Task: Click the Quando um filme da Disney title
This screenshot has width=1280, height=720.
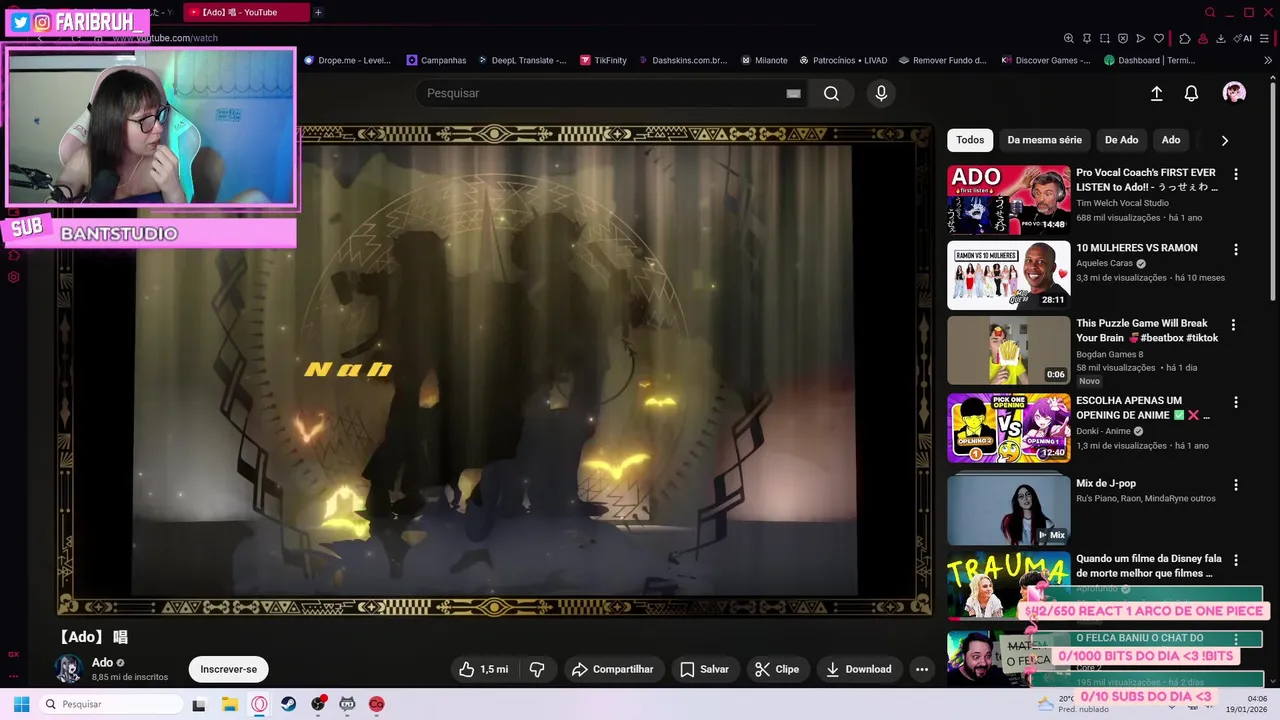Action: pyautogui.click(x=1149, y=566)
